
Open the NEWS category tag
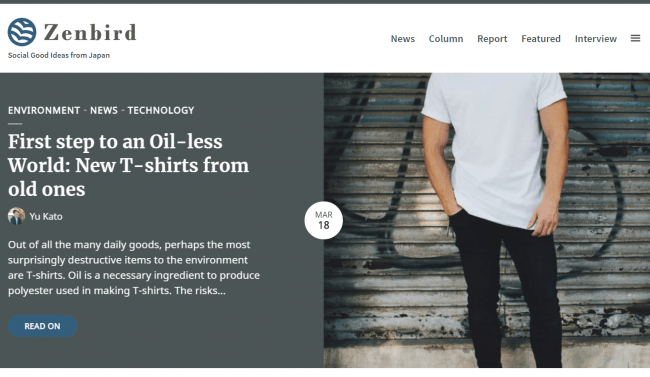104,110
